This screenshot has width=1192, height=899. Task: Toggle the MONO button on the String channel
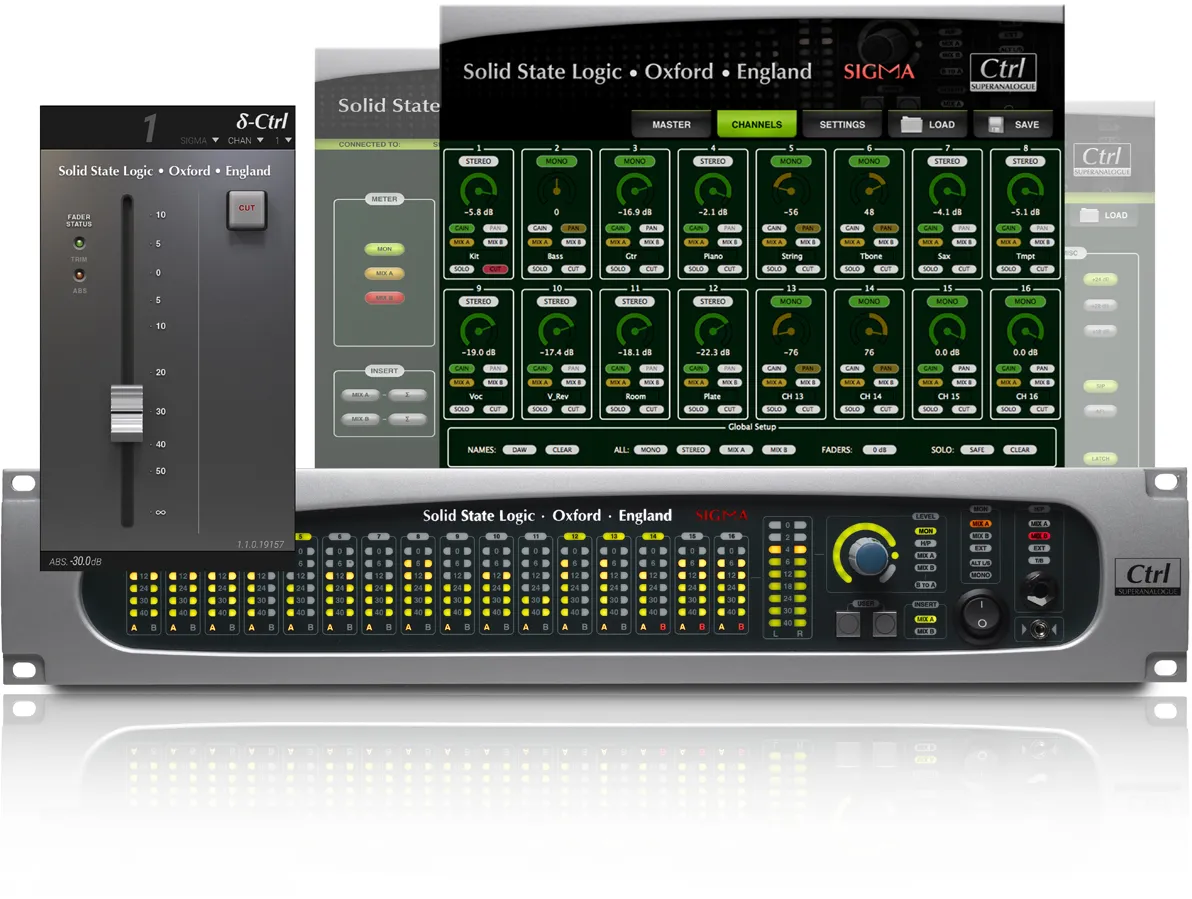pos(791,161)
